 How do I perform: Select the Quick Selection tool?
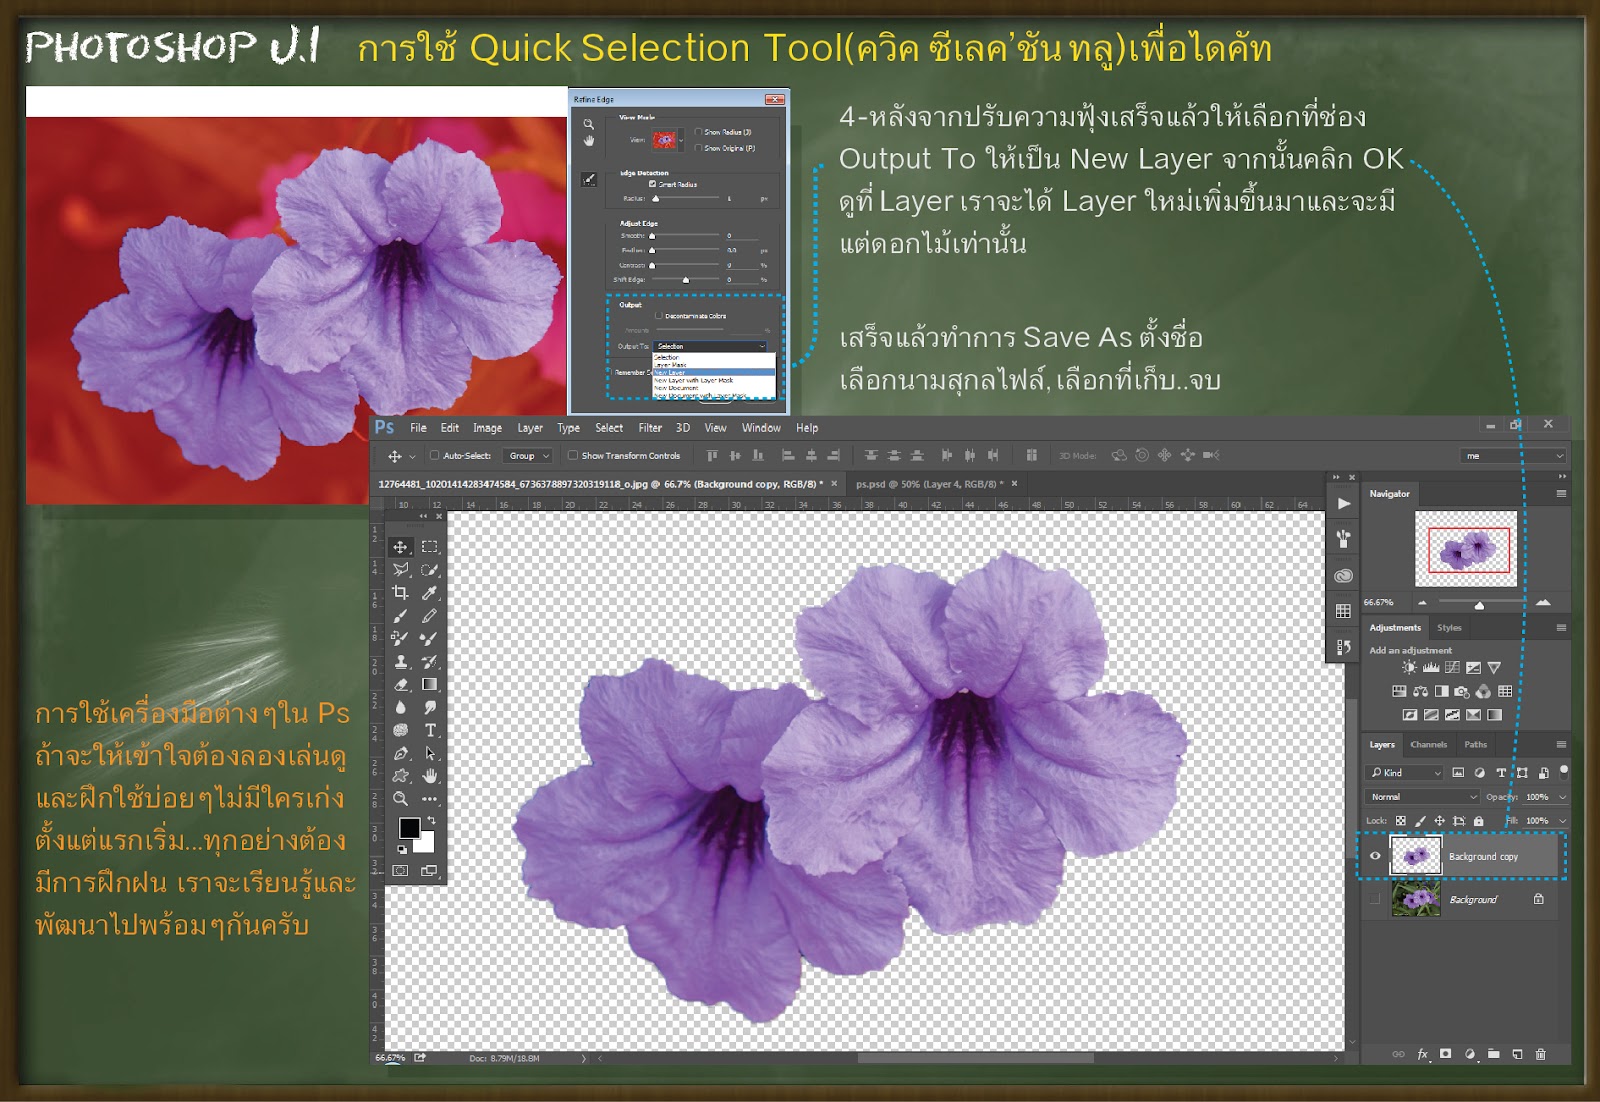pos(430,569)
